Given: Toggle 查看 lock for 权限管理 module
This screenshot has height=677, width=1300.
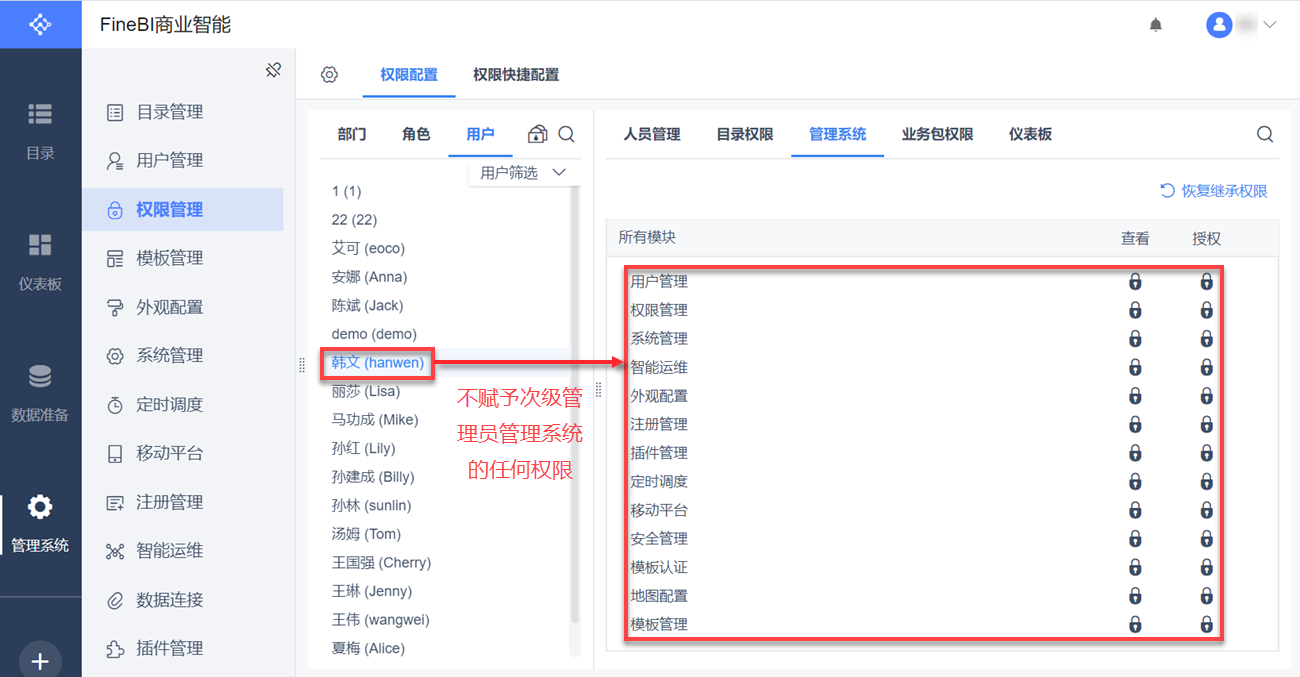Looking at the screenshot, I should 1135,310.
